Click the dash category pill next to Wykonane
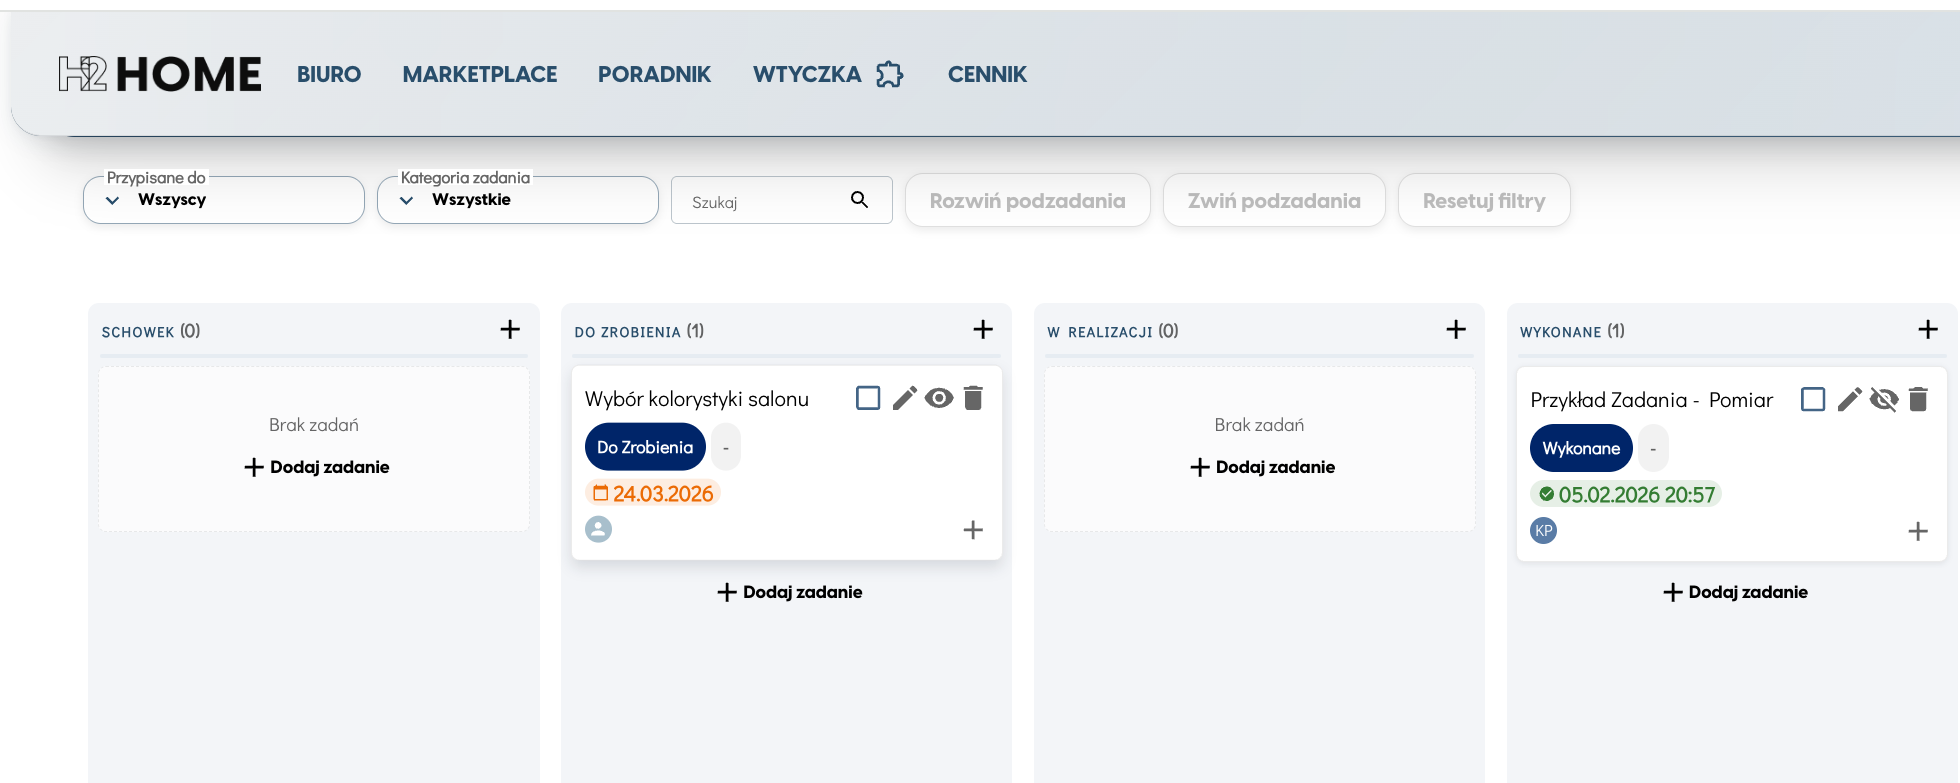The height and width of the screenshot is (783, 1960). point(1653,448)
